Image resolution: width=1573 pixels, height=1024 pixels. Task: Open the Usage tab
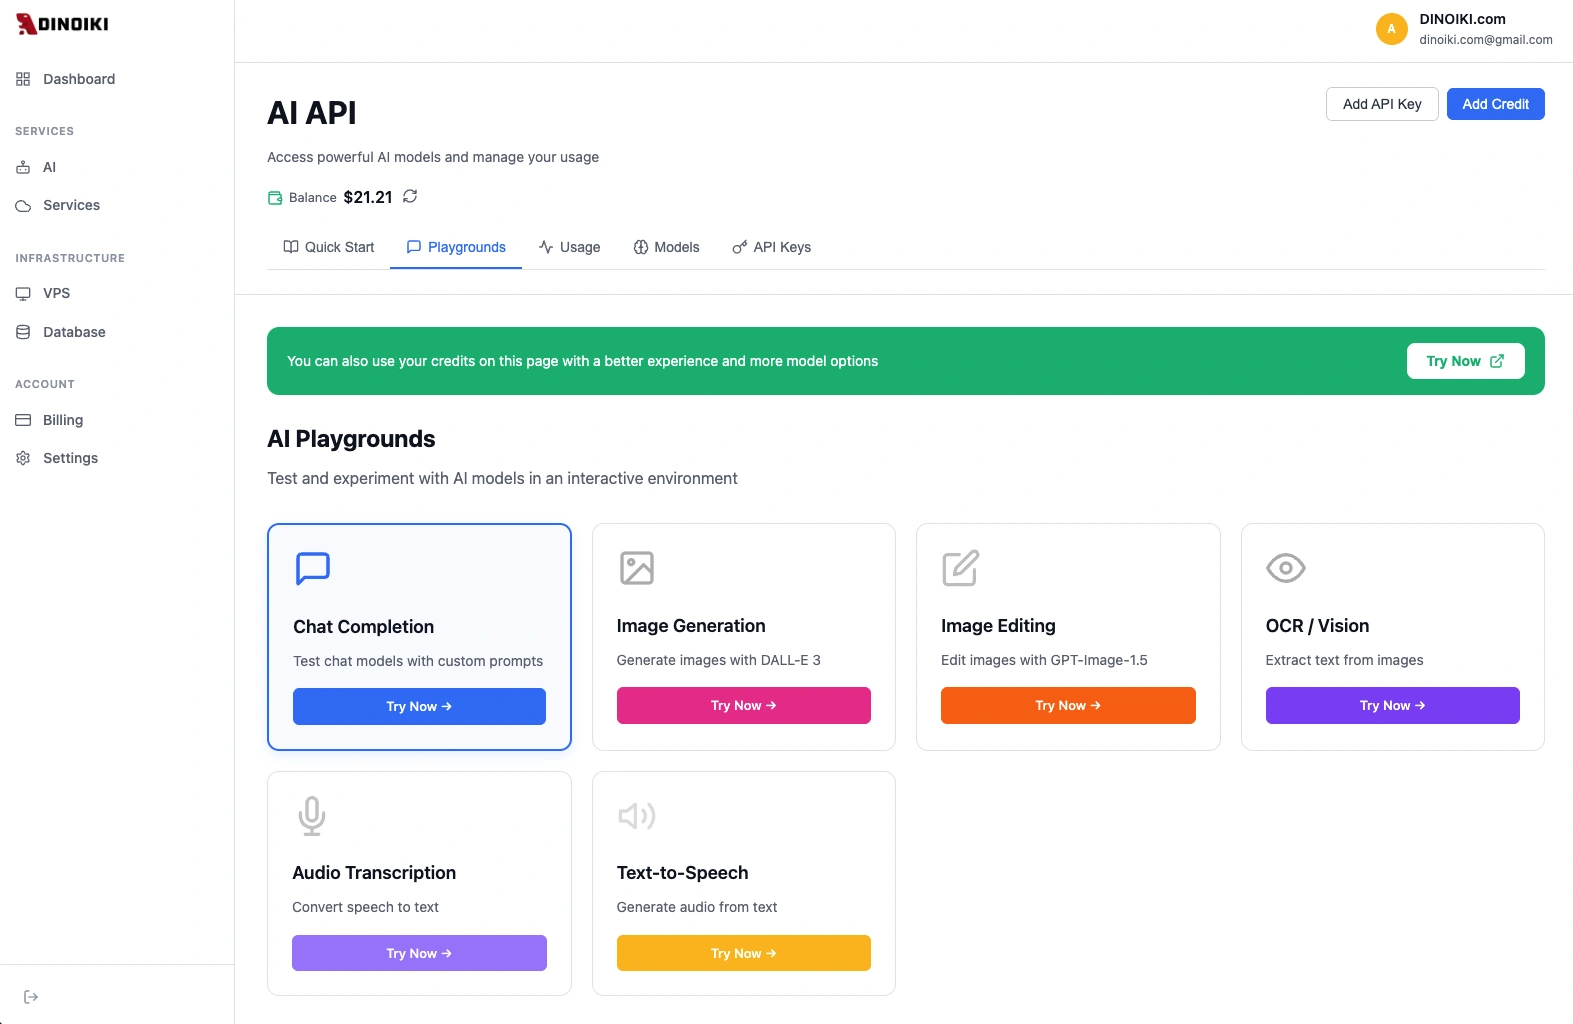[x=569, y=247]
